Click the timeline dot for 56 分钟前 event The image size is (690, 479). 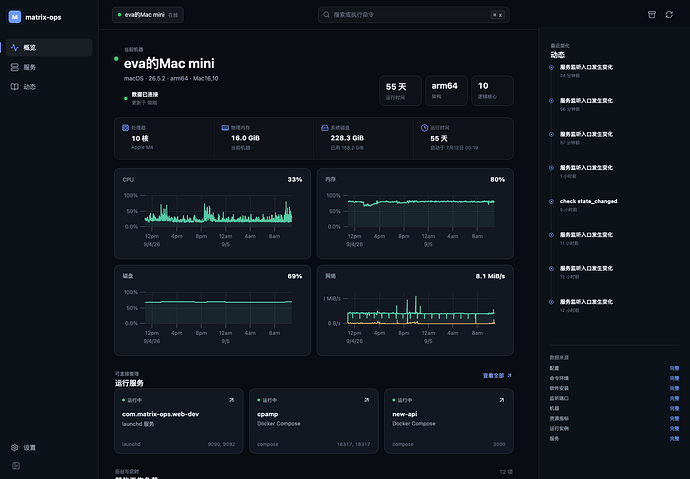(x=551, y=101)
